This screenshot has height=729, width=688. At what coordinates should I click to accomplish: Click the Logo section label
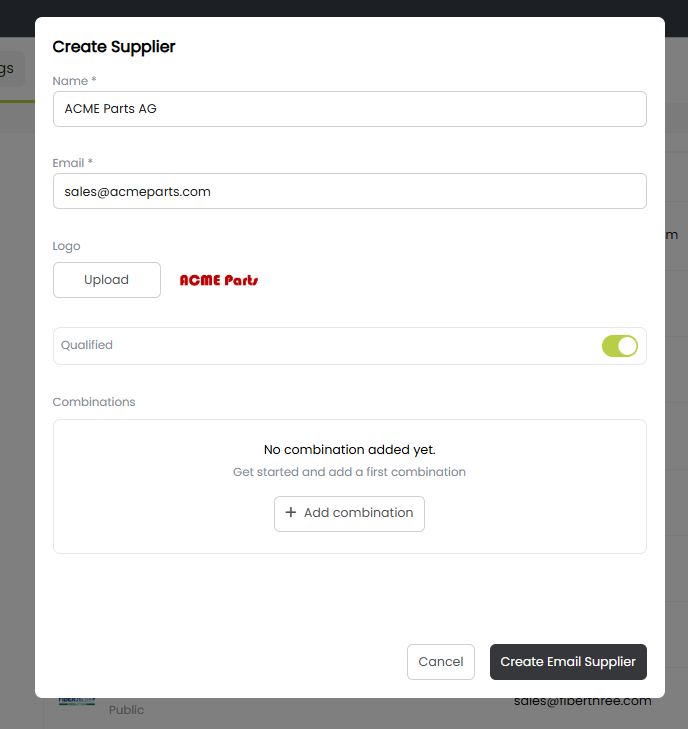[x=67, y=246]
